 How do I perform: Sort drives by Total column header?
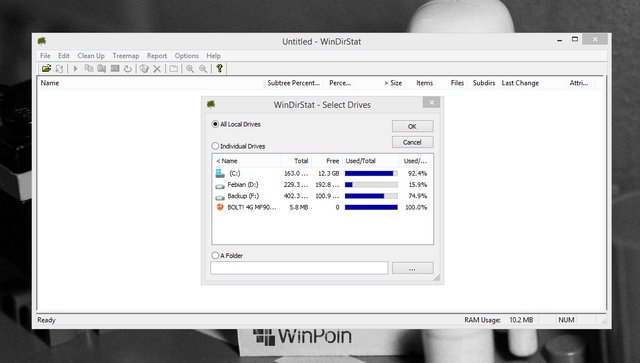[x=296, y=161]
